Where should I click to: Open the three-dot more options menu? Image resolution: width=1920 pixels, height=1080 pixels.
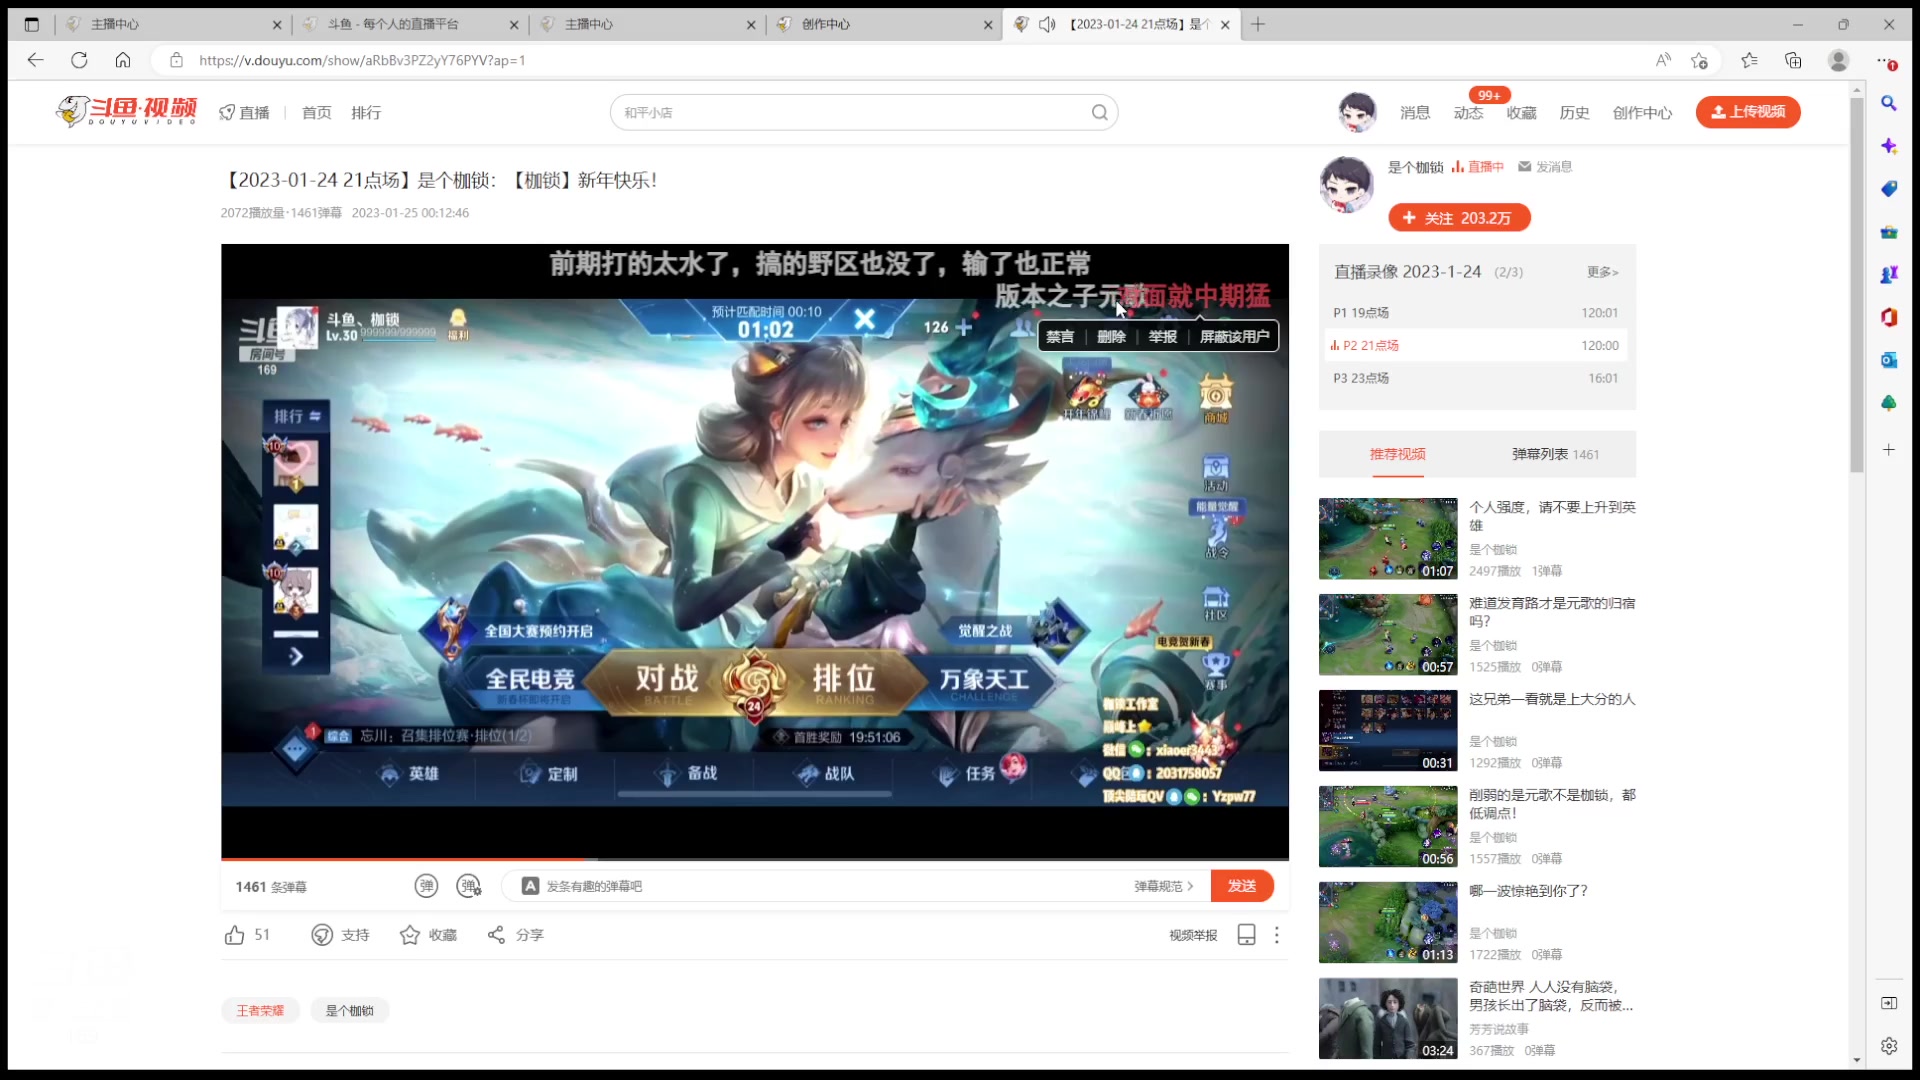coord(1277,934)
